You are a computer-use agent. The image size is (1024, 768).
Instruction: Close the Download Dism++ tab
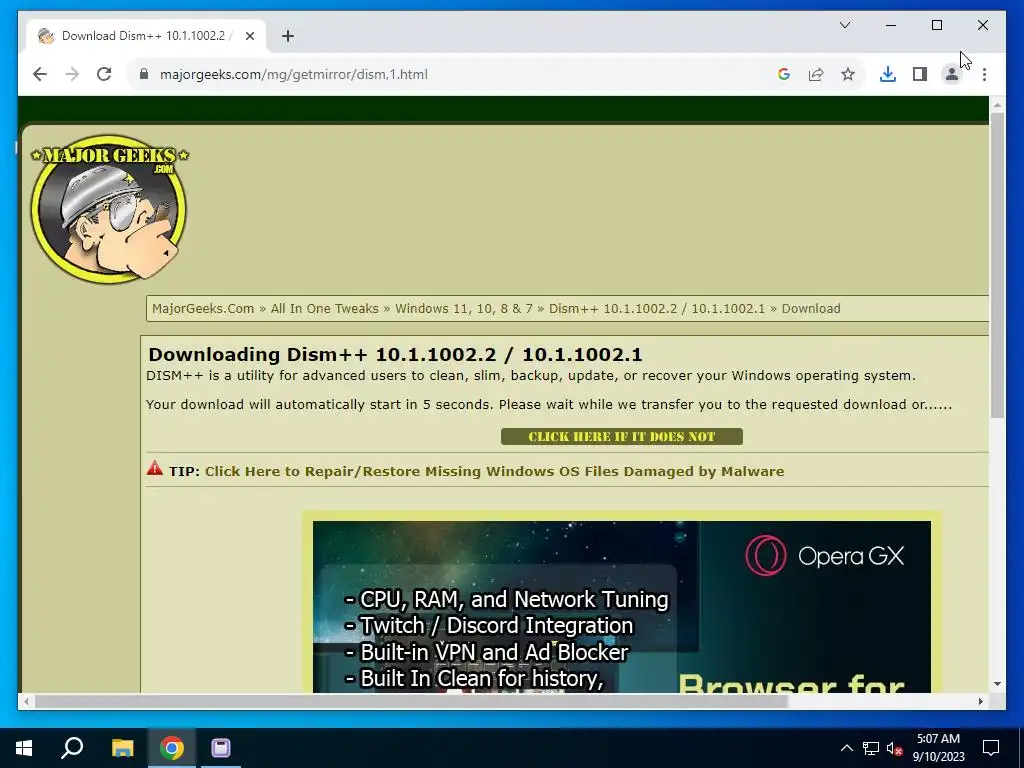point(249,36)
